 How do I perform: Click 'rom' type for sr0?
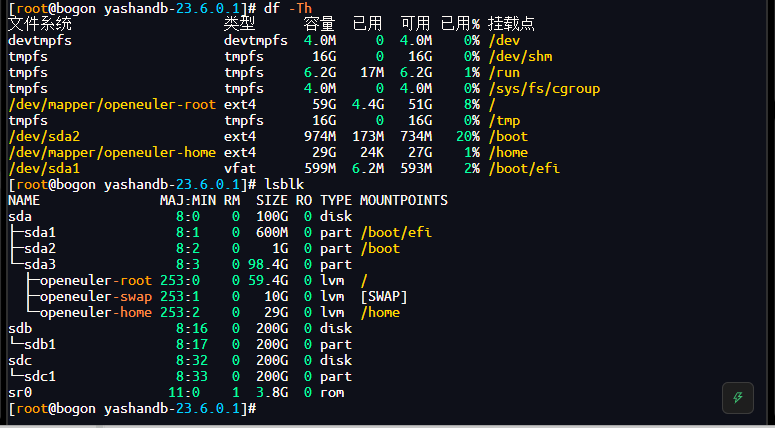(332, 392)
